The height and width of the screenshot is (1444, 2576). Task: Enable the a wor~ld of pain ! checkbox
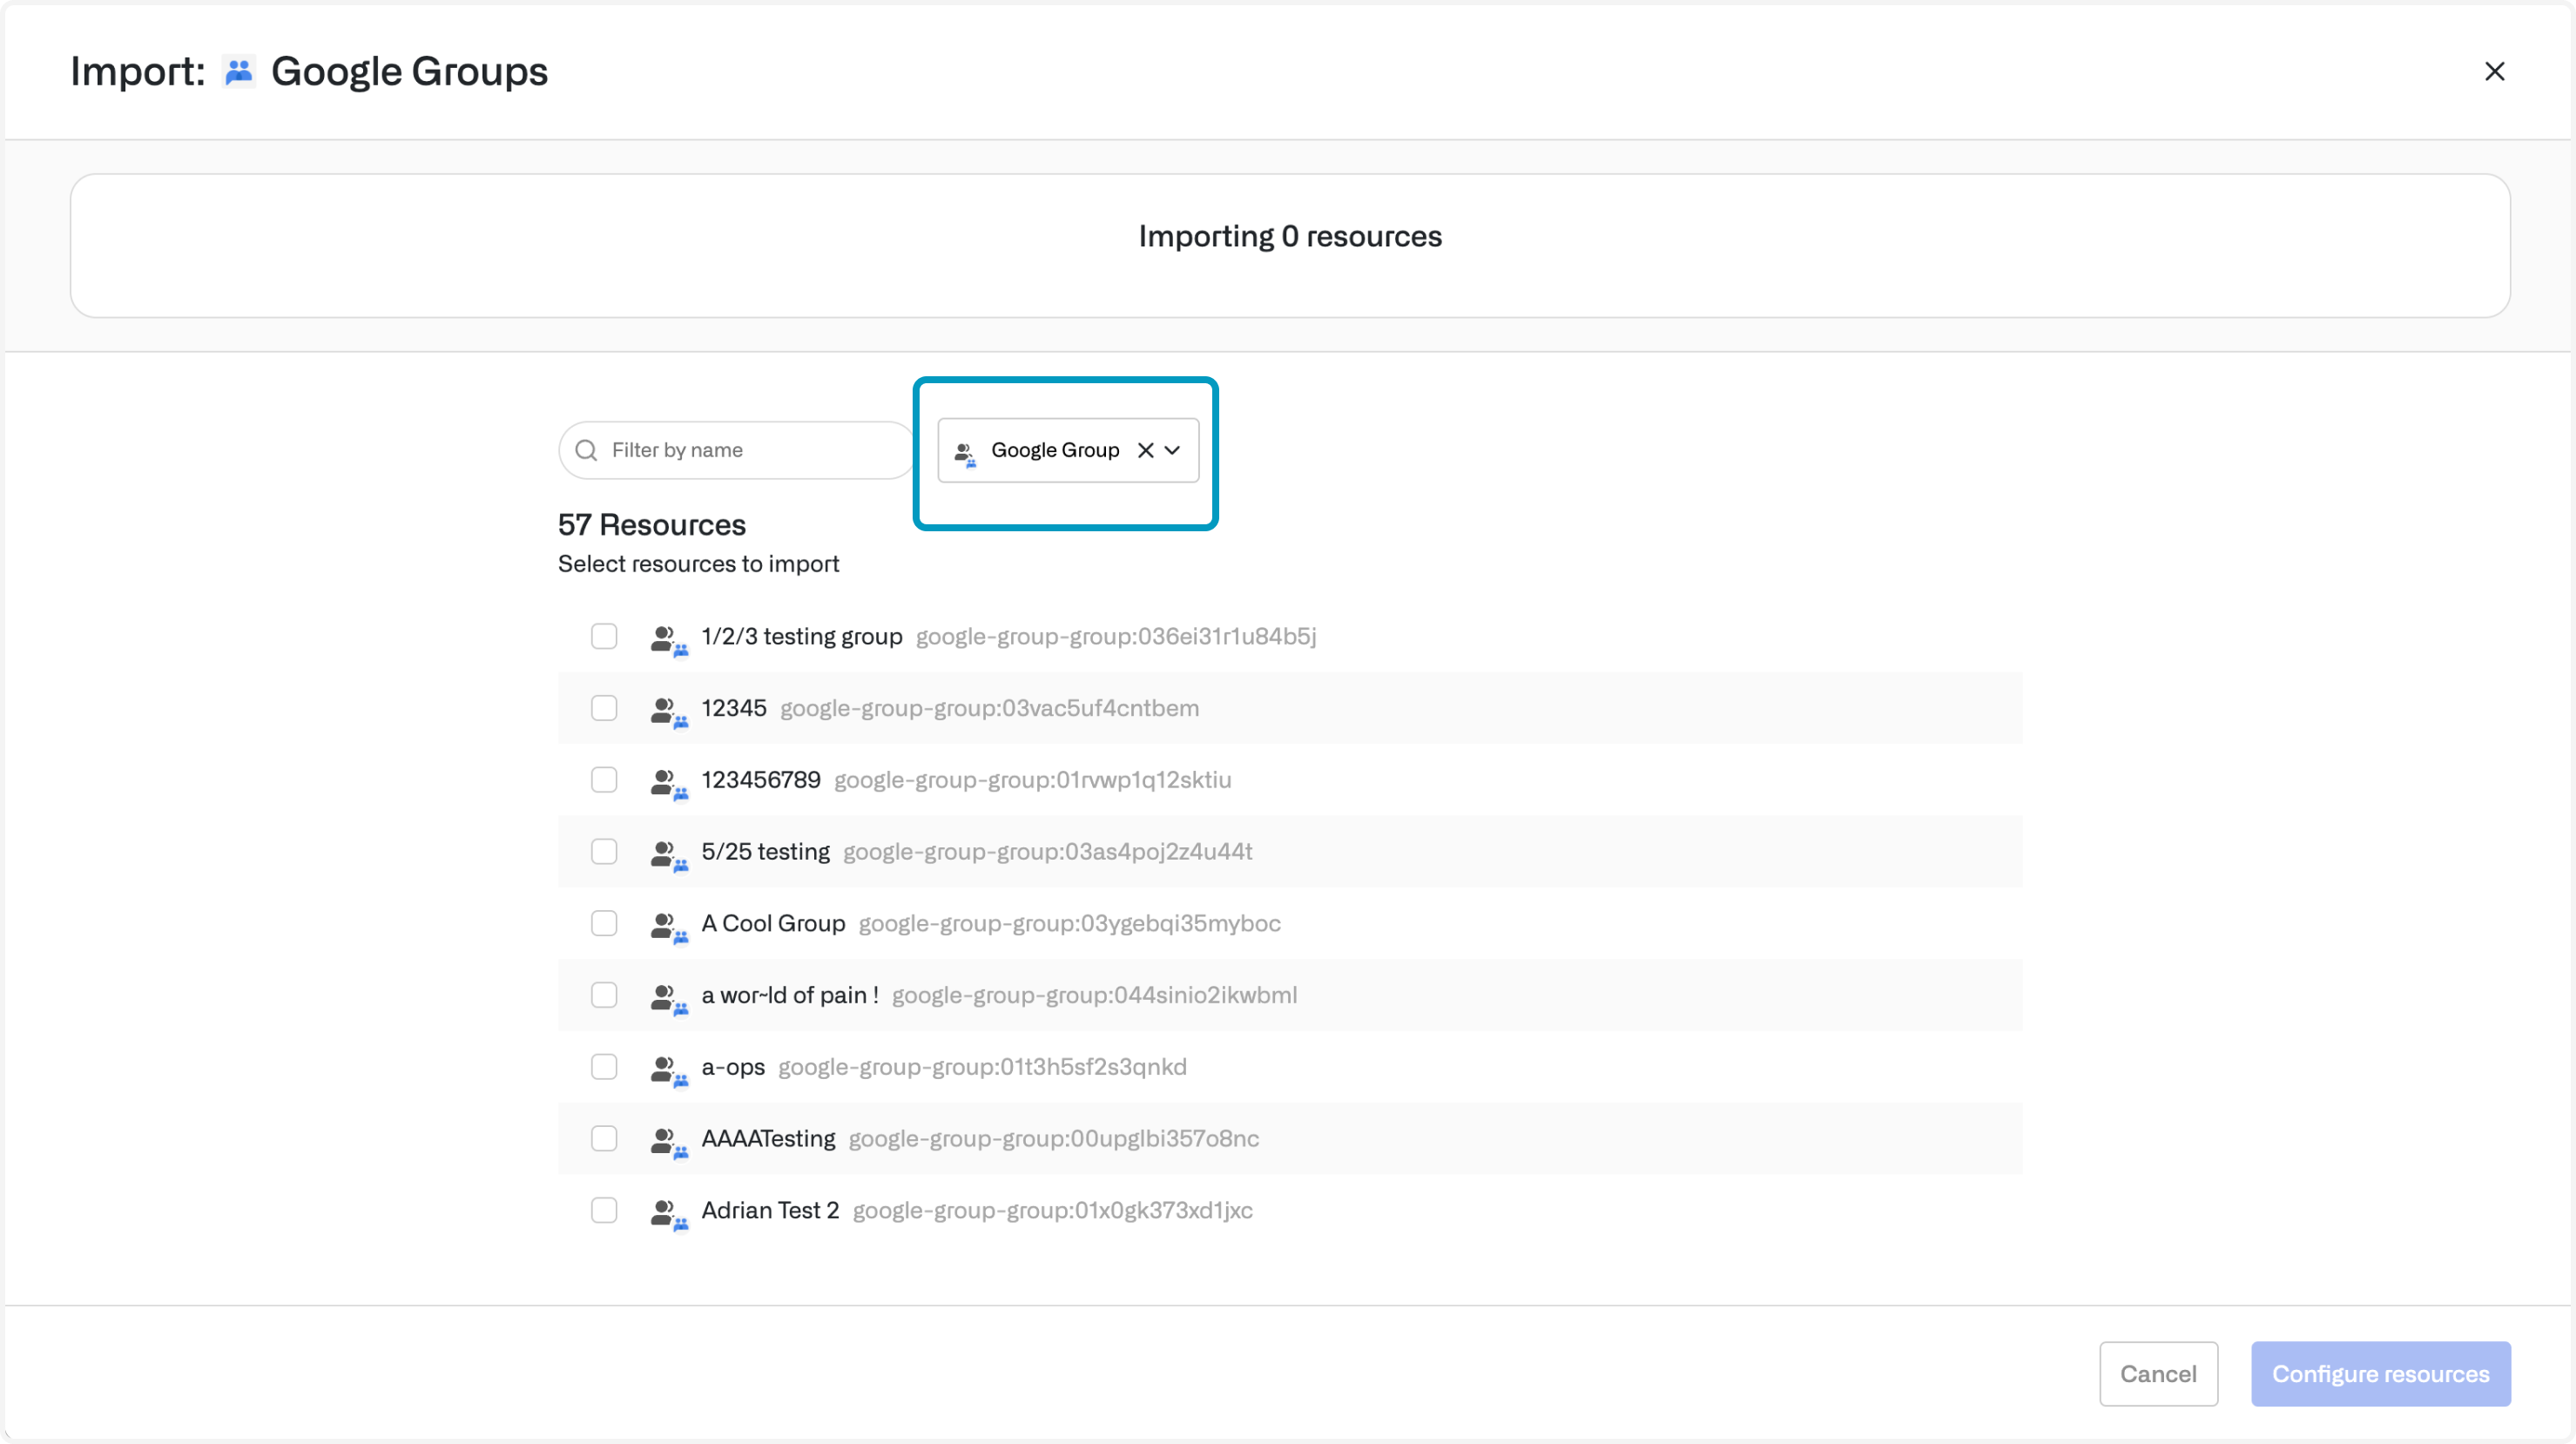(604, 995)
